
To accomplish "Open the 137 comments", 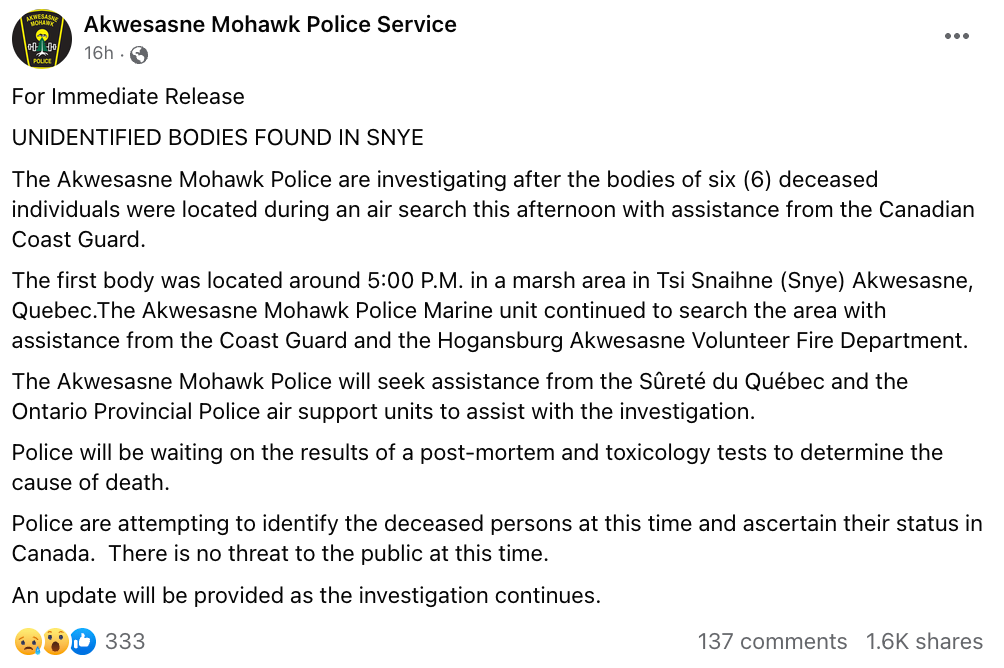I will click(x=772, y=642).
